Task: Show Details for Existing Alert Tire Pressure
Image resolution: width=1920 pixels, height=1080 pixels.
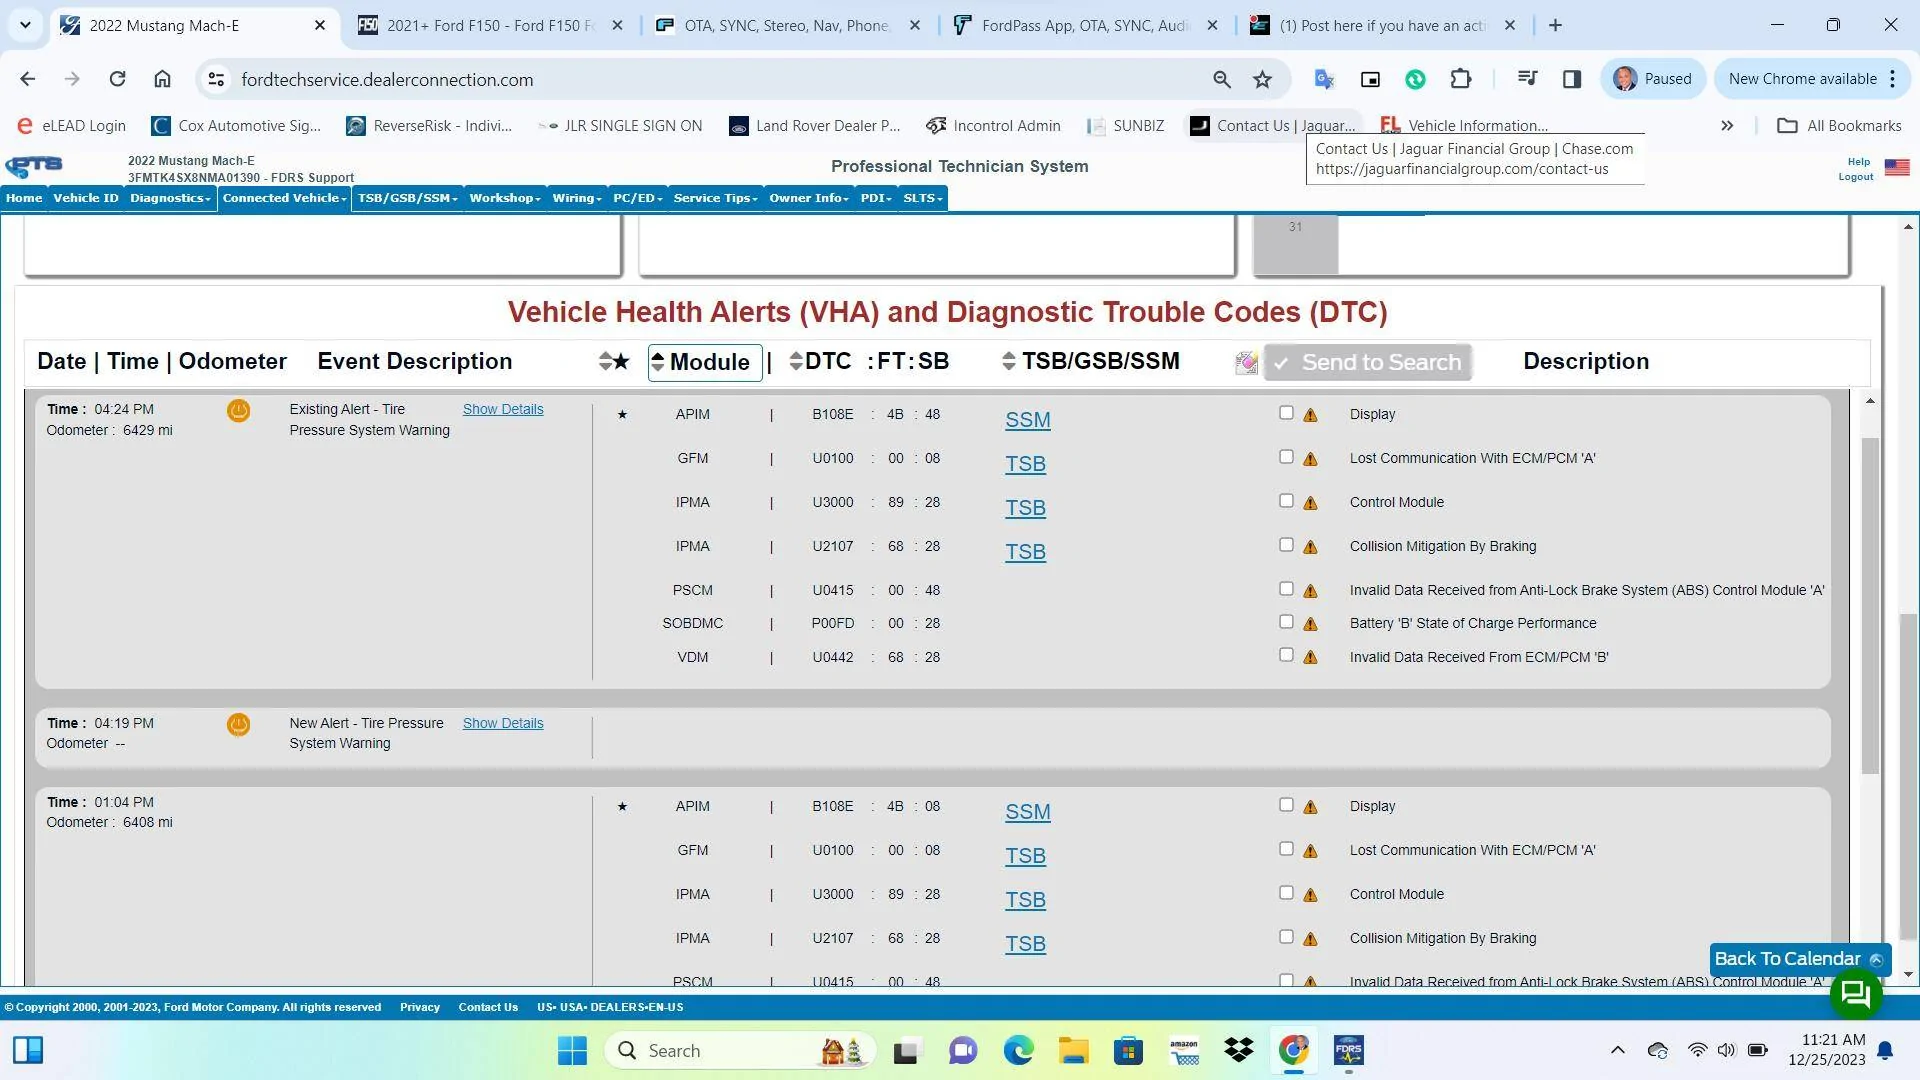Action: [503, 409]
